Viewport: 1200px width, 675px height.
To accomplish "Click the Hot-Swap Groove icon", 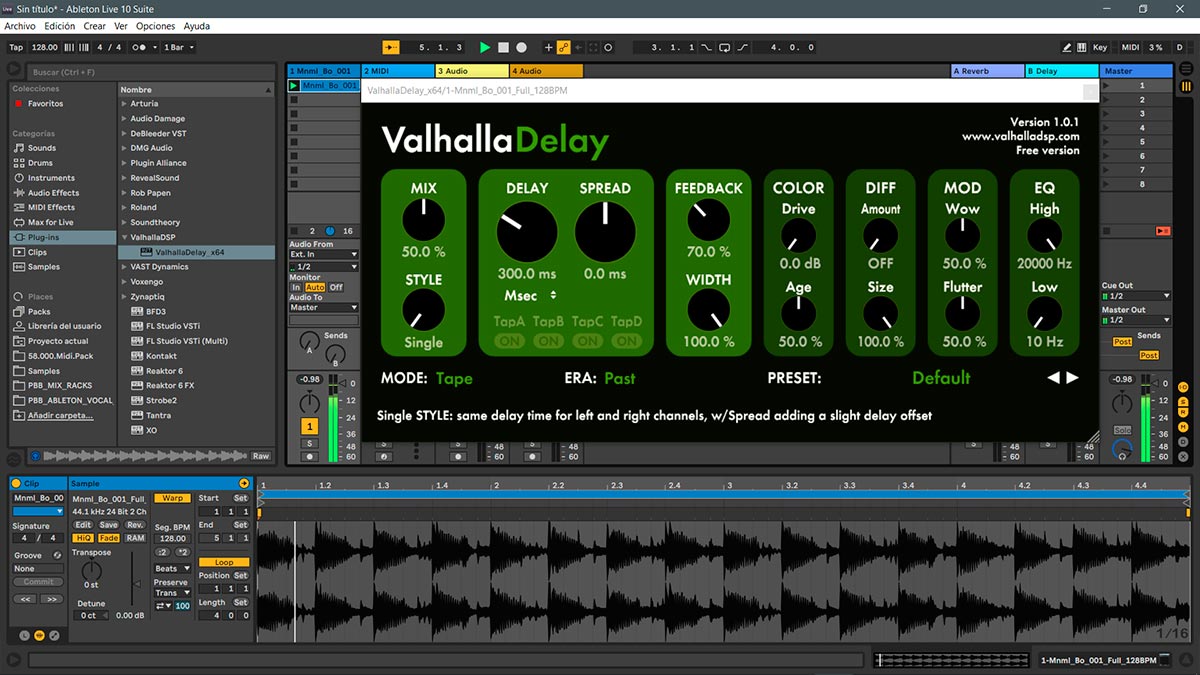I will click(57, 555).
